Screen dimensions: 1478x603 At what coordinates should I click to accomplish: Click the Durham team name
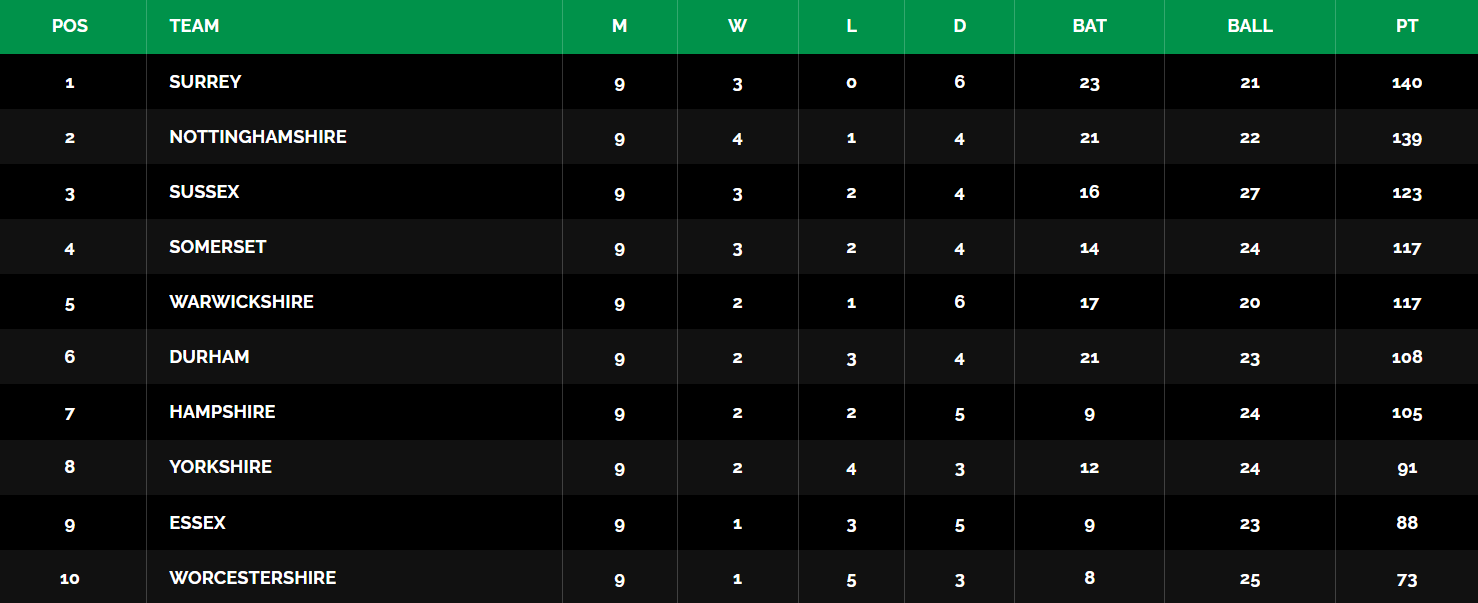(209, 357)
